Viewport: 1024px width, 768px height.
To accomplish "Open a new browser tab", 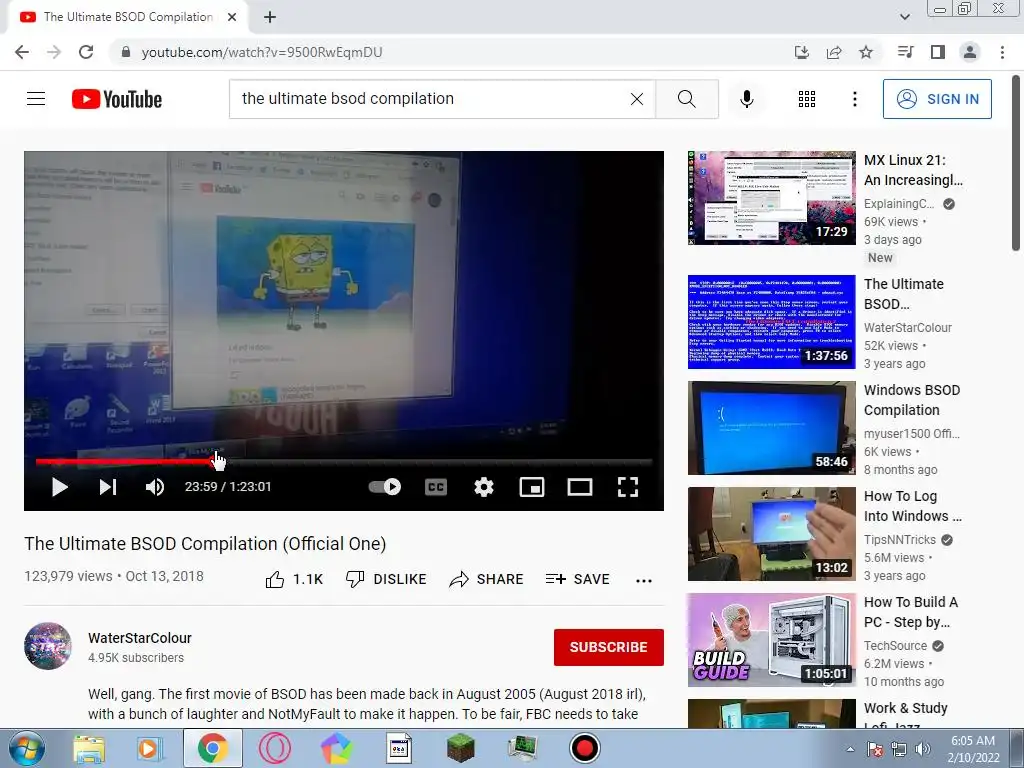I will click(x=270, y=17).
